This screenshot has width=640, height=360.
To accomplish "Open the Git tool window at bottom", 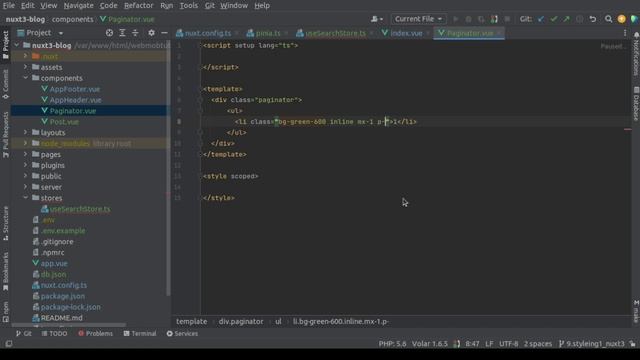I will pyautogui.click(x=23, y=333).
